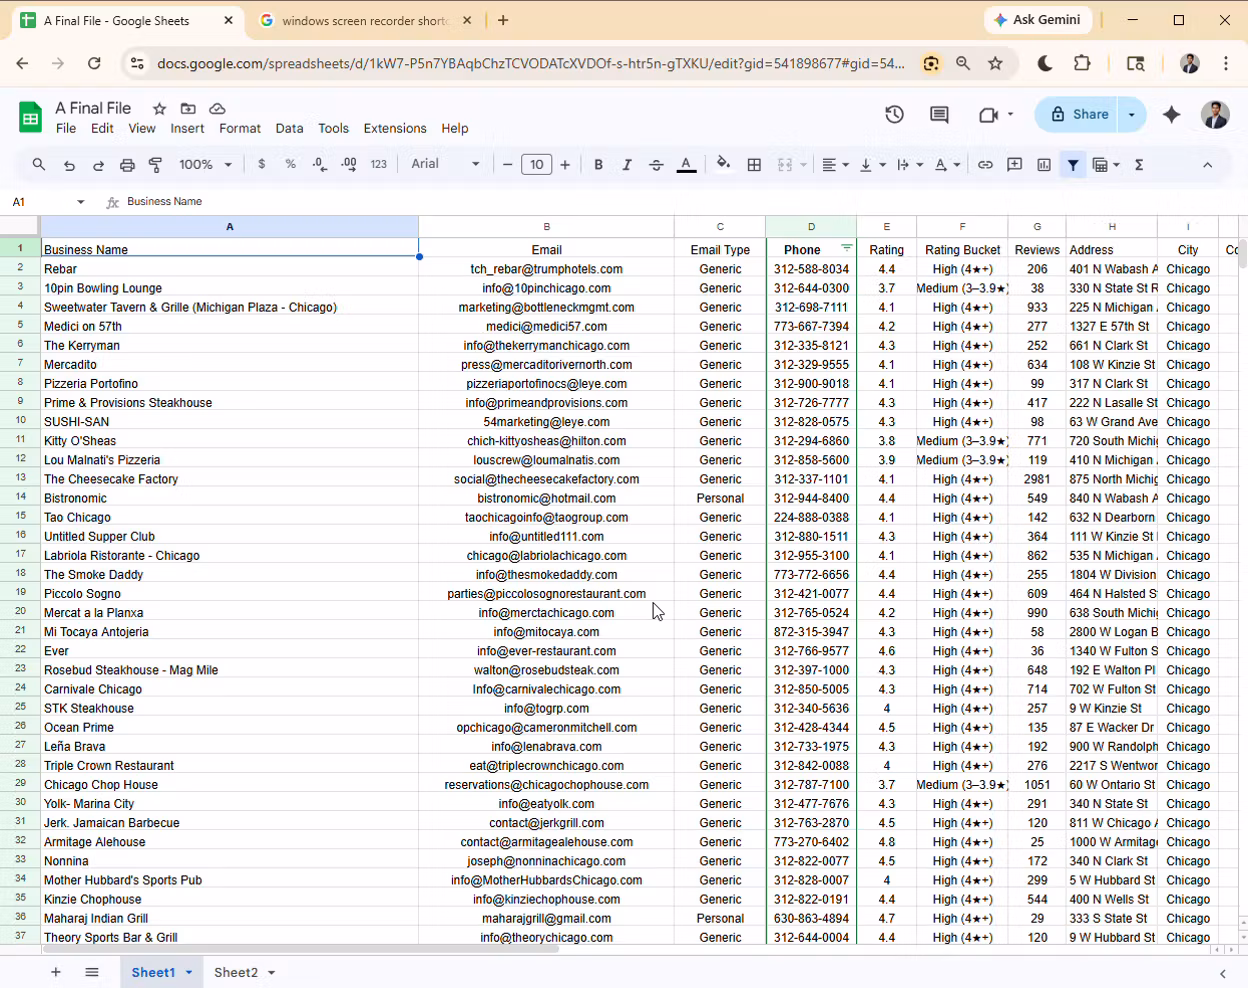Activate the paint format tool
The image size is (1248, 988).
coord(156,165)
